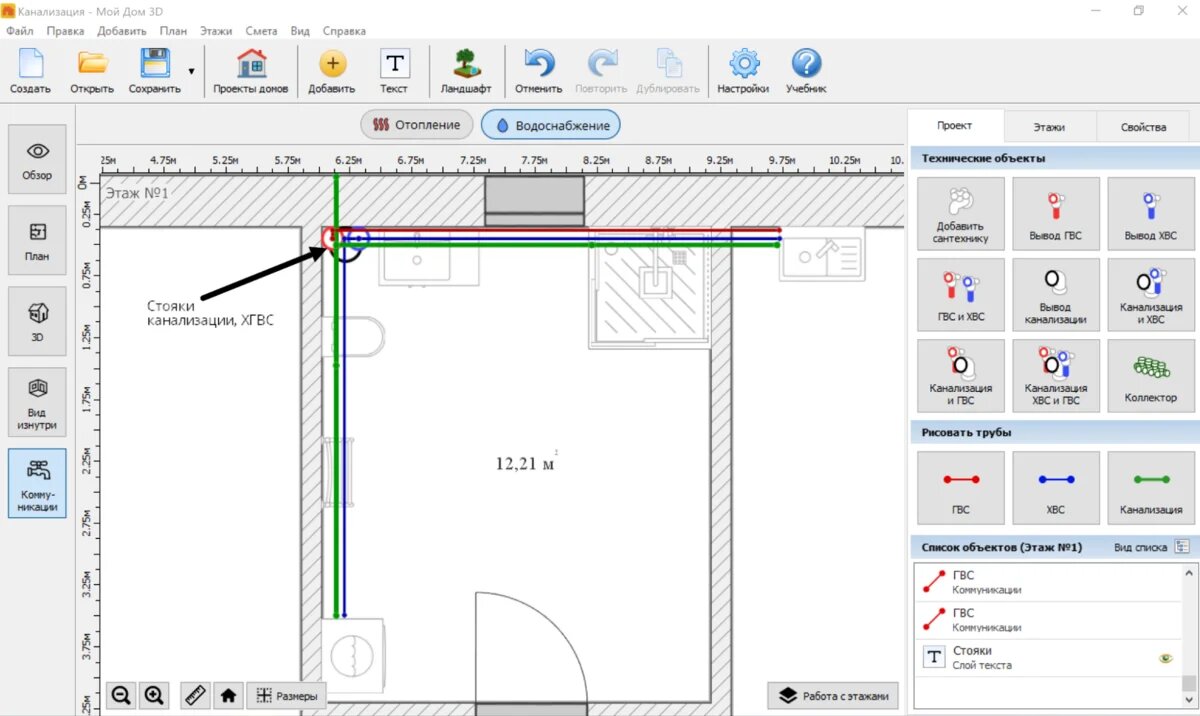Switch to Обзор view mode
Screen dimensions: 1200x716
37,159
